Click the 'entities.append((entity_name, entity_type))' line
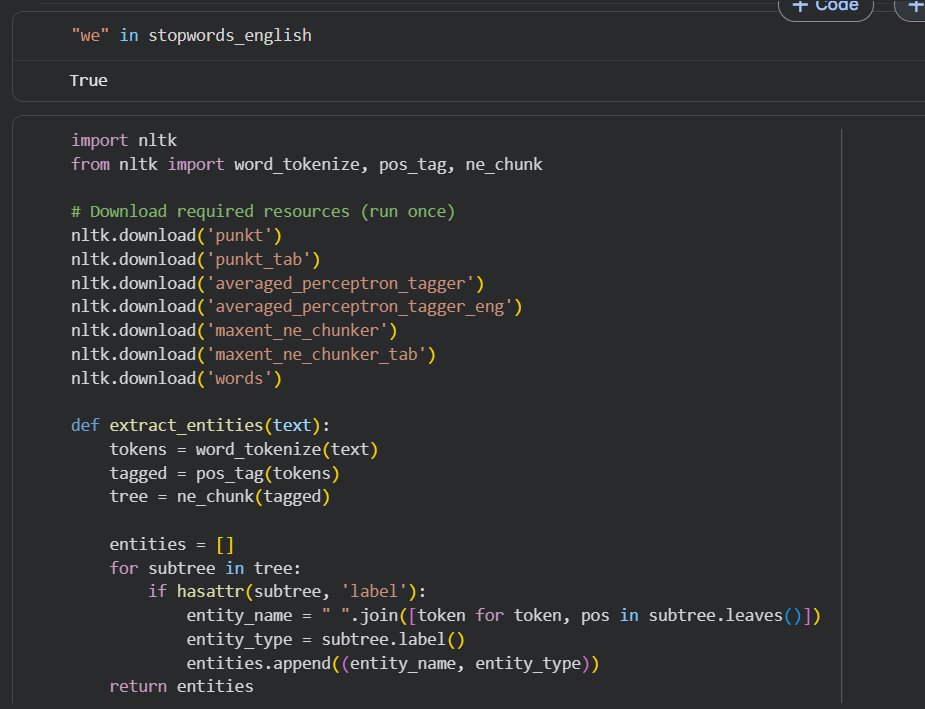925x709 pixels. (393, 664)
